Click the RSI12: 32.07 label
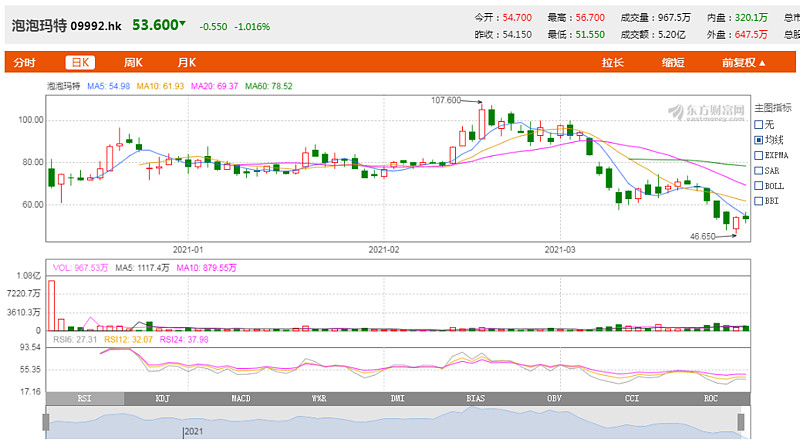Screen dimensions: 800x443 pos(128,339)
